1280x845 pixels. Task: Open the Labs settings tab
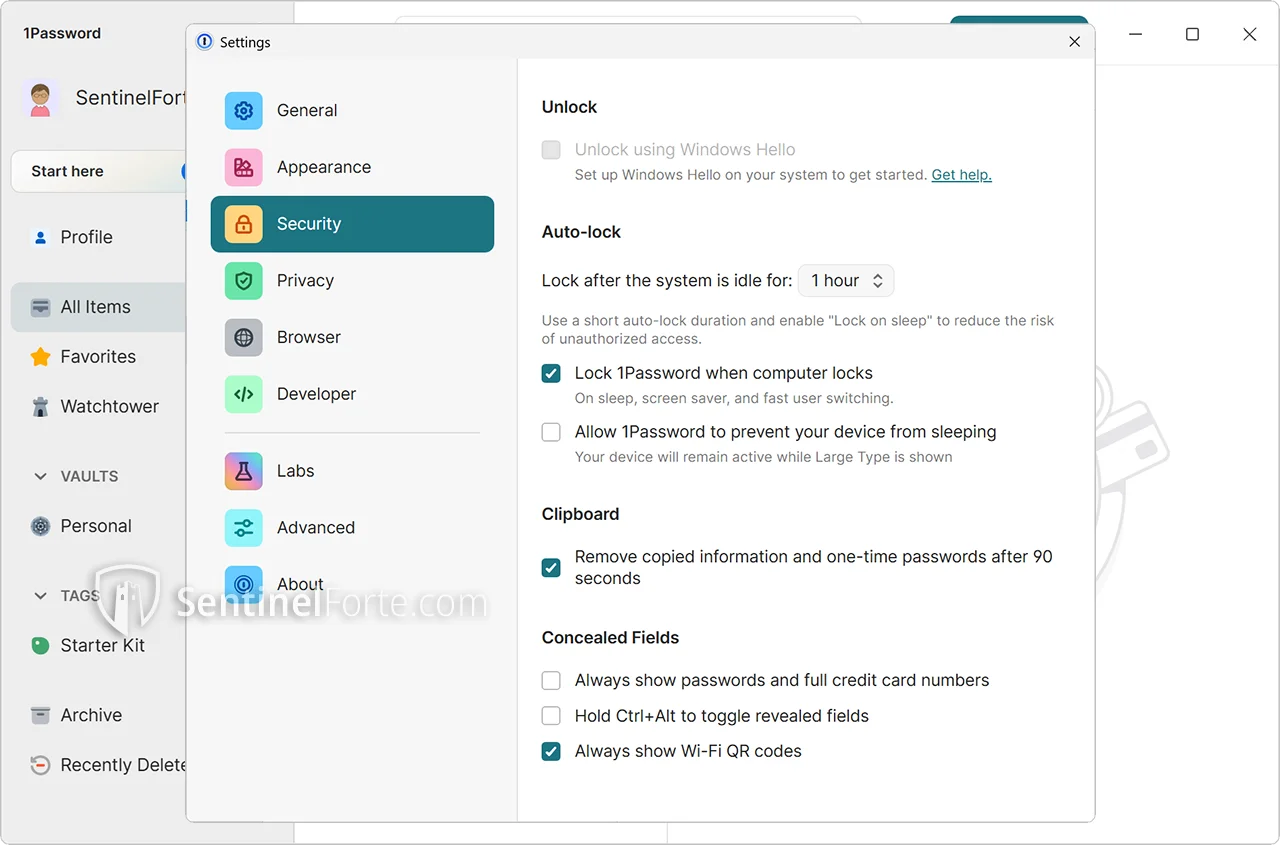[352, 471]
